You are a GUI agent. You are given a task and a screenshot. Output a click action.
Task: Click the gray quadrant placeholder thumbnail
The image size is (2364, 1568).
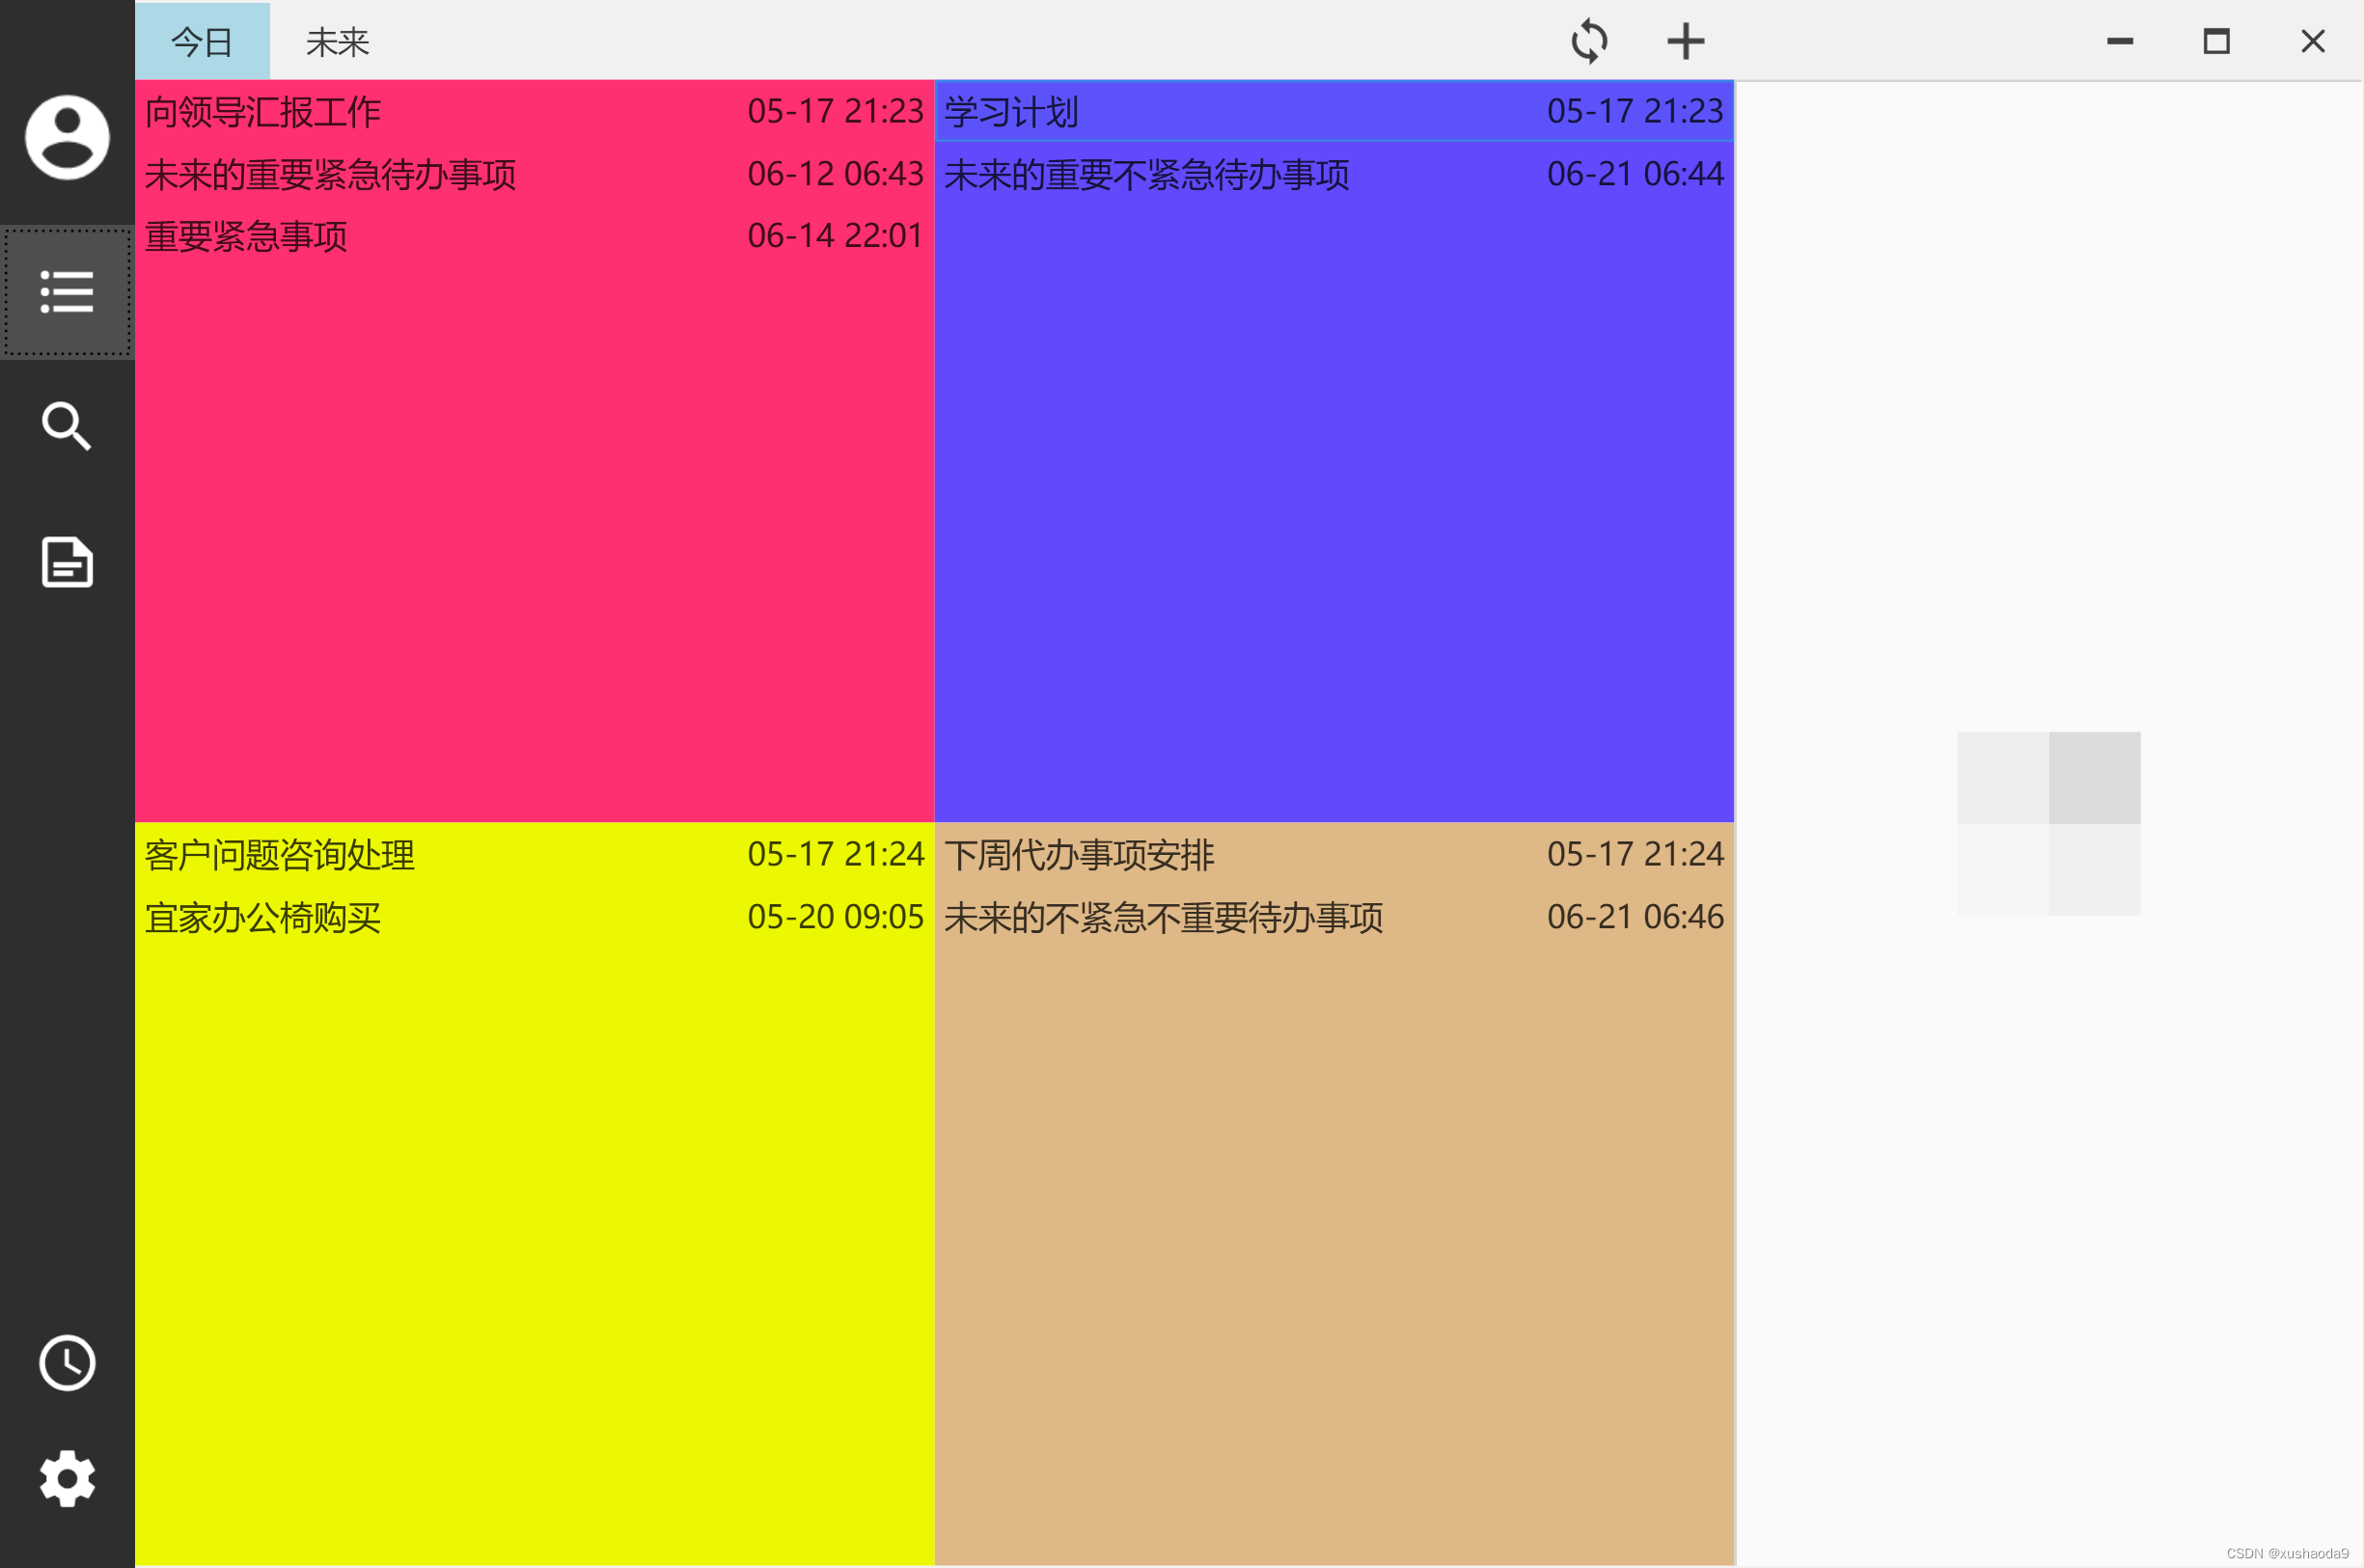click(2048, 823)
